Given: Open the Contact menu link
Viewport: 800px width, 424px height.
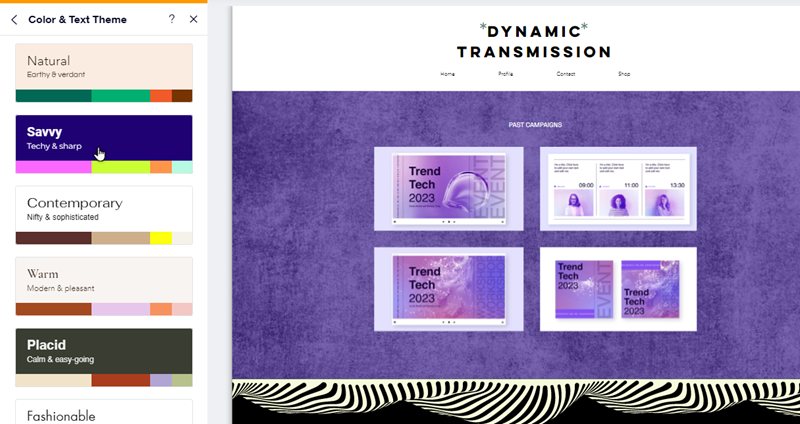Looking at the screenshot, I should (x=566, y=74).
